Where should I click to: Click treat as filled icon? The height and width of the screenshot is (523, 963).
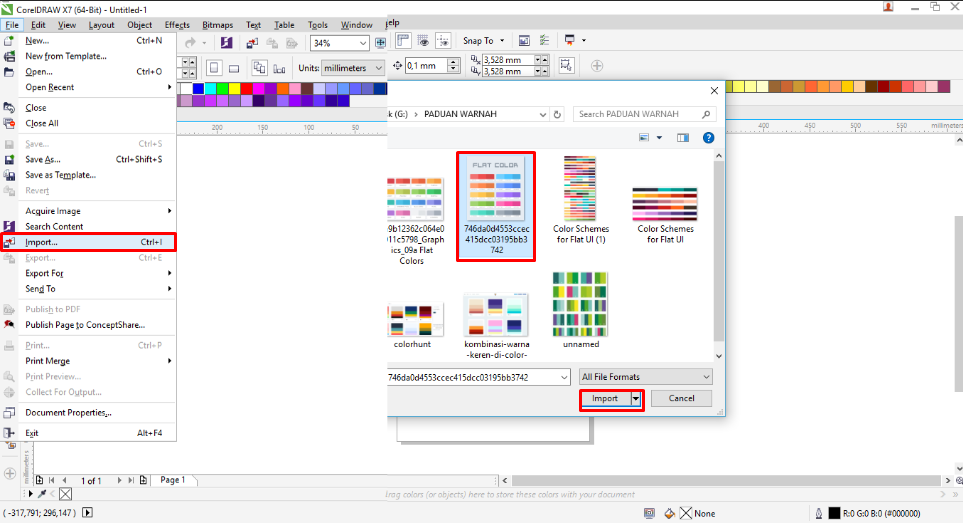click(x=566, y=66)
